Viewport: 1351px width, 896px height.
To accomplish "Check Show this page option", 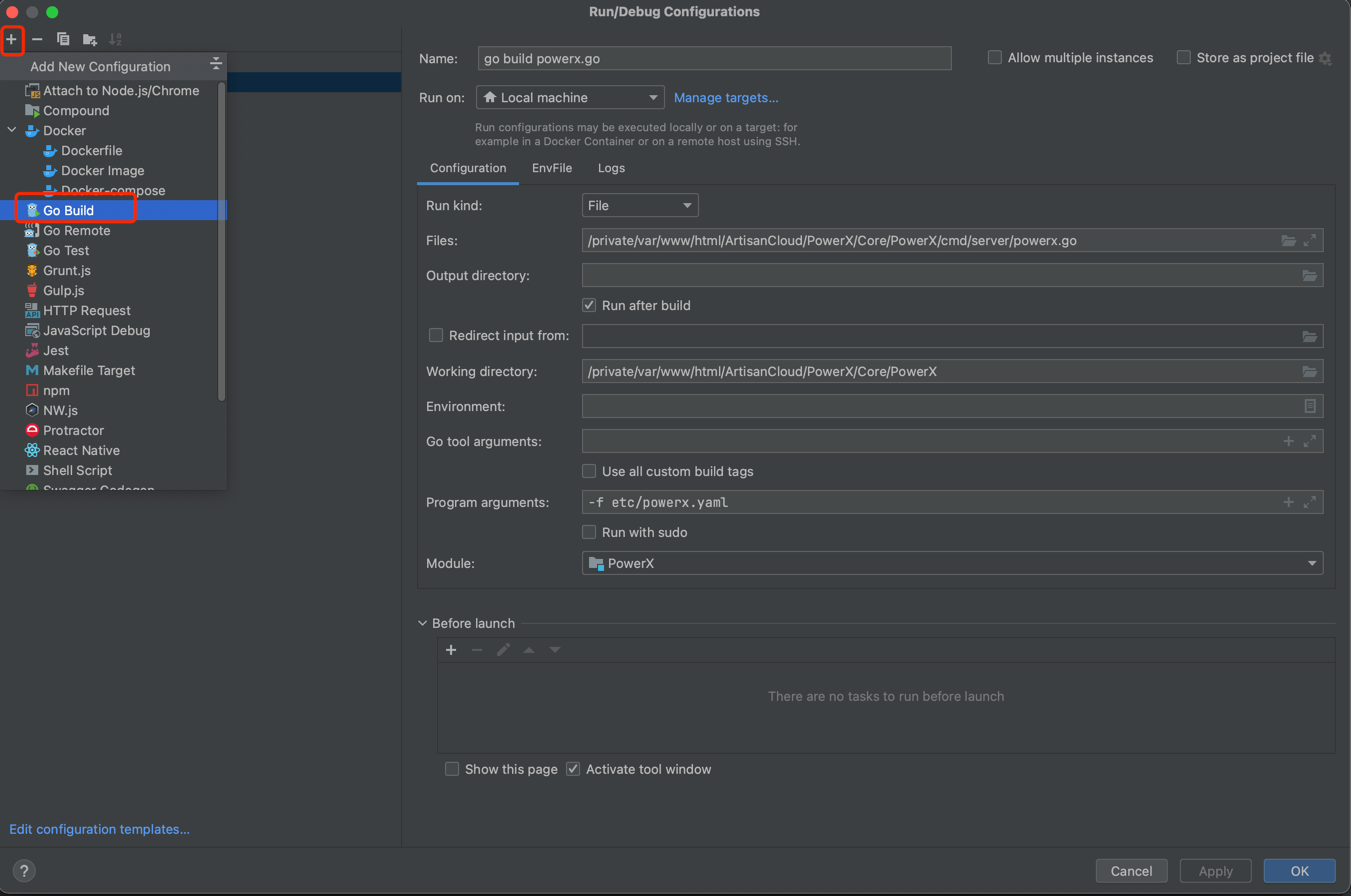I will click(452, 769).
